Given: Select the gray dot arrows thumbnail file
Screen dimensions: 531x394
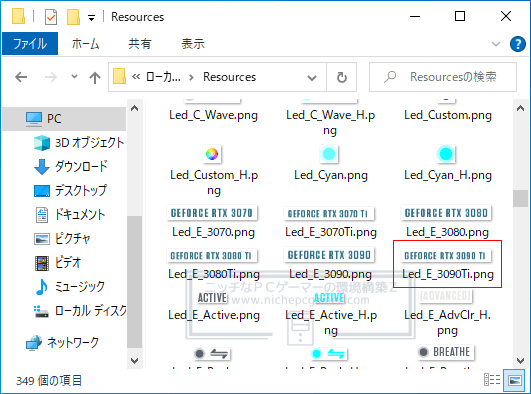Looking at the screenshot, I should [212, 354].
